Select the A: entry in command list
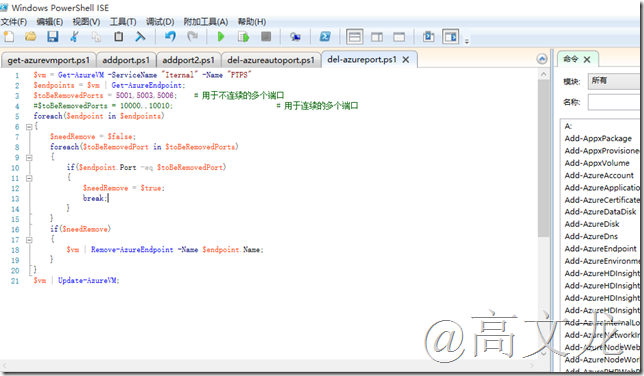644x376 pixels. tap(568, 126)
